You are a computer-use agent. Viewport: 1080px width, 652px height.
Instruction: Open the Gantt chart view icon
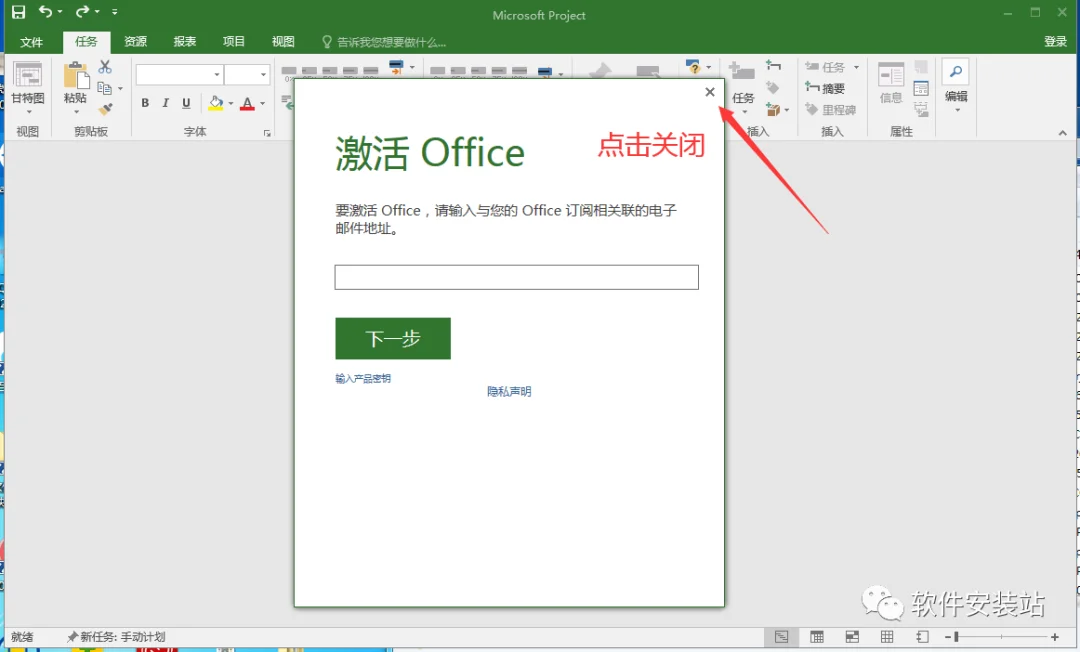pos(28,75)
